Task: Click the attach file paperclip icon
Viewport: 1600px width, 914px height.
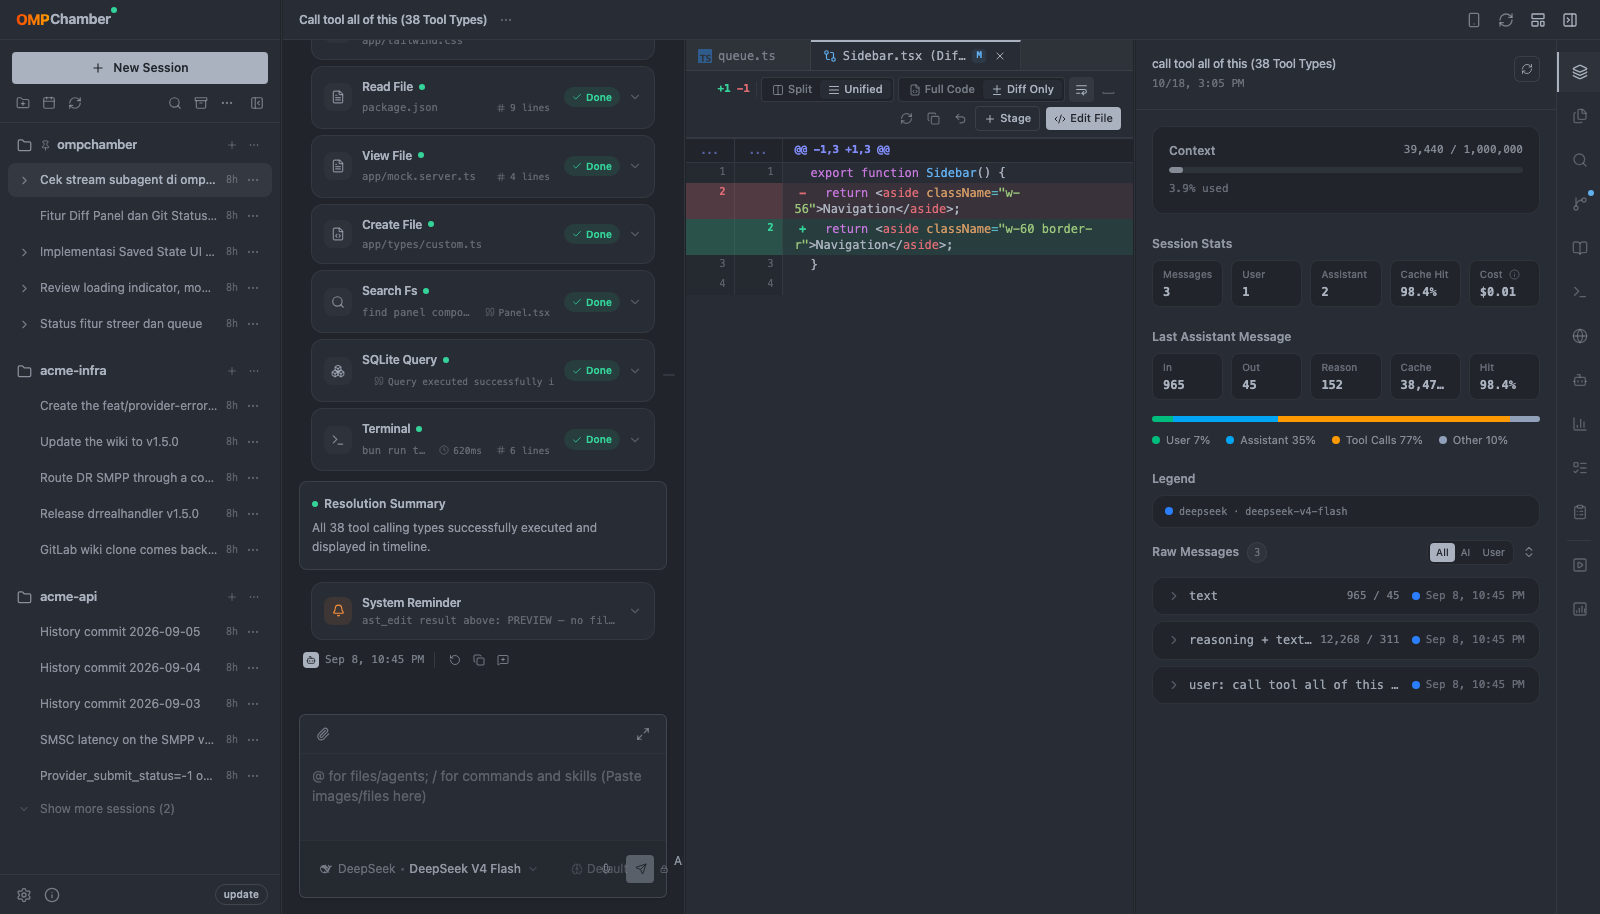Action: (323, 734)
